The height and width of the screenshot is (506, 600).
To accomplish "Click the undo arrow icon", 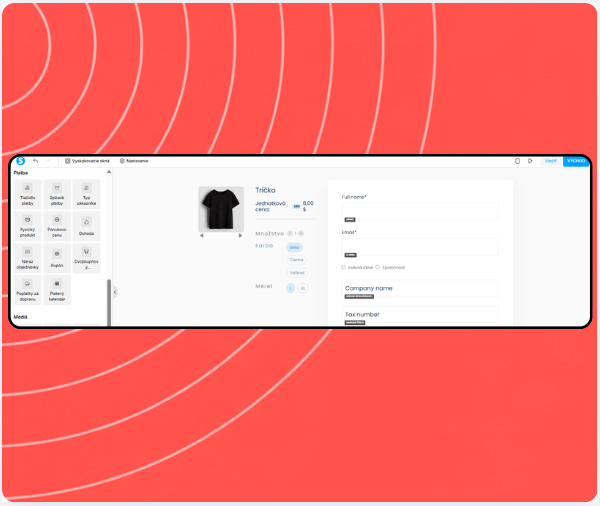I will tap(36, 161).
